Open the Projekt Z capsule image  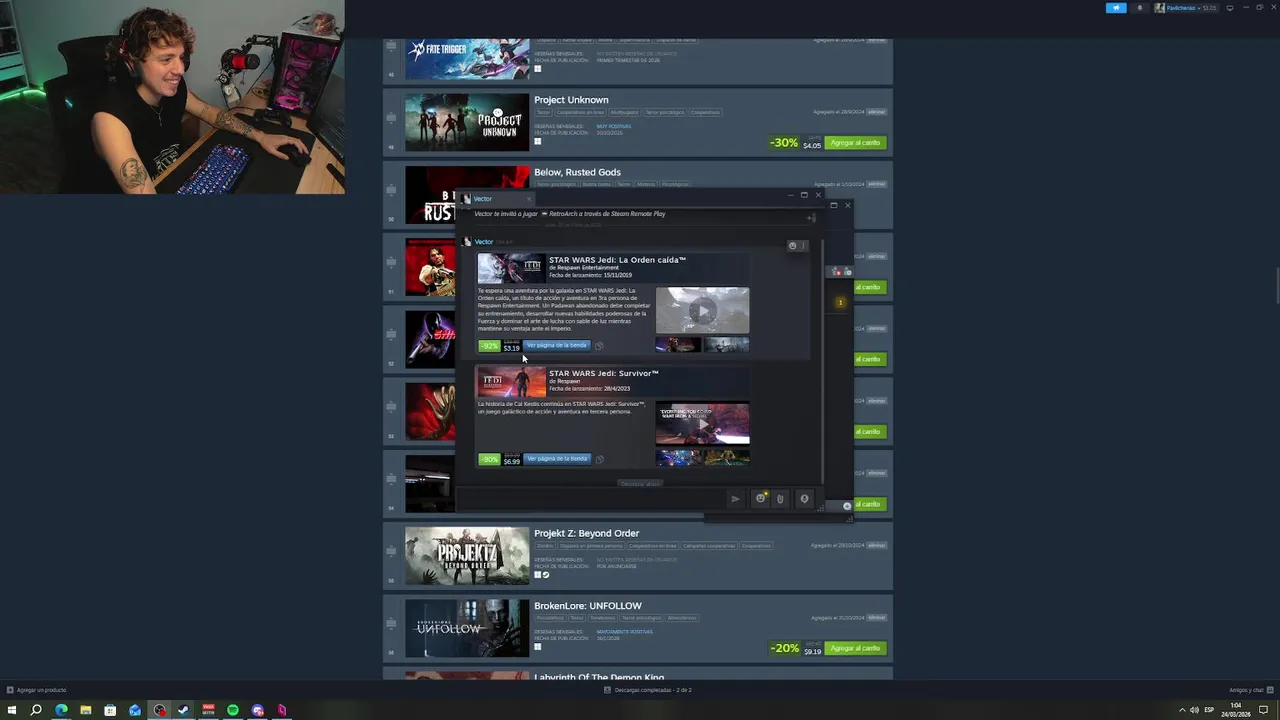point(467,556)
